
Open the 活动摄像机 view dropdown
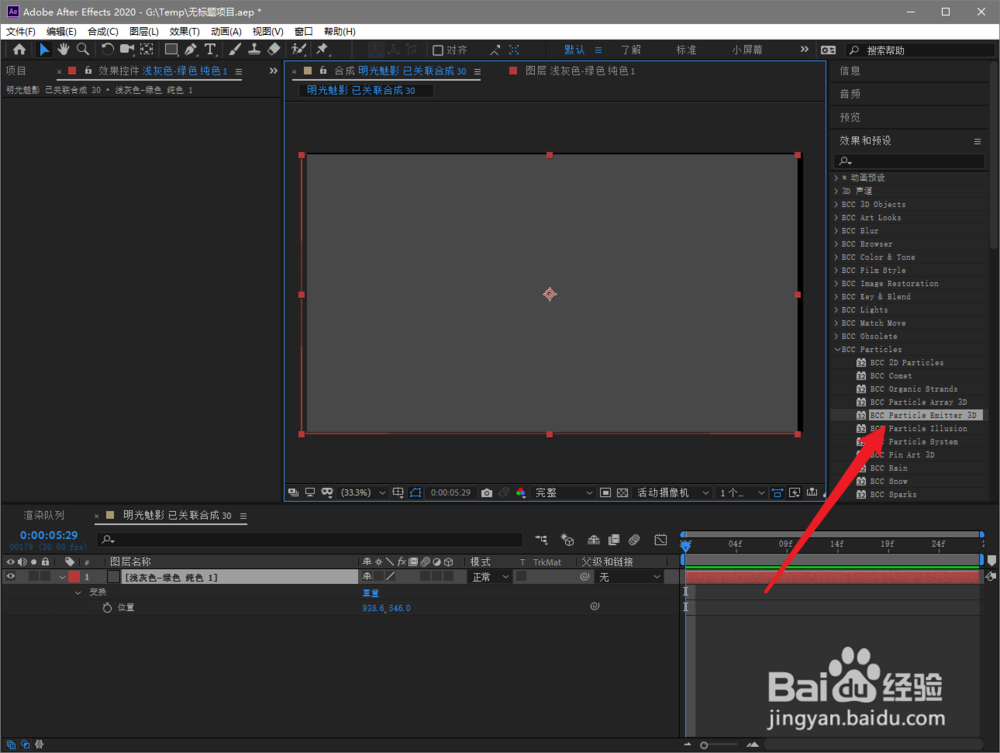pyautogui.click(x=673, y=493)
